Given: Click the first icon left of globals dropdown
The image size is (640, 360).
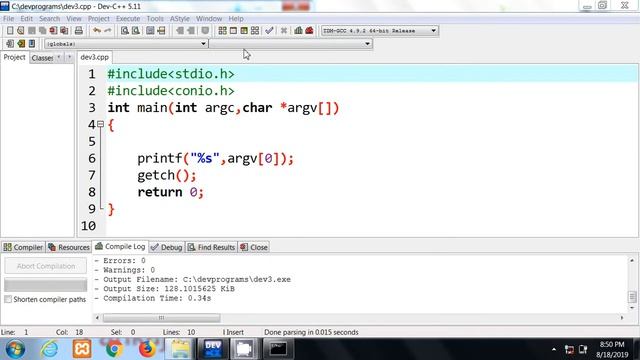Looking at the screenshot, I should click(x=10, y=44).
